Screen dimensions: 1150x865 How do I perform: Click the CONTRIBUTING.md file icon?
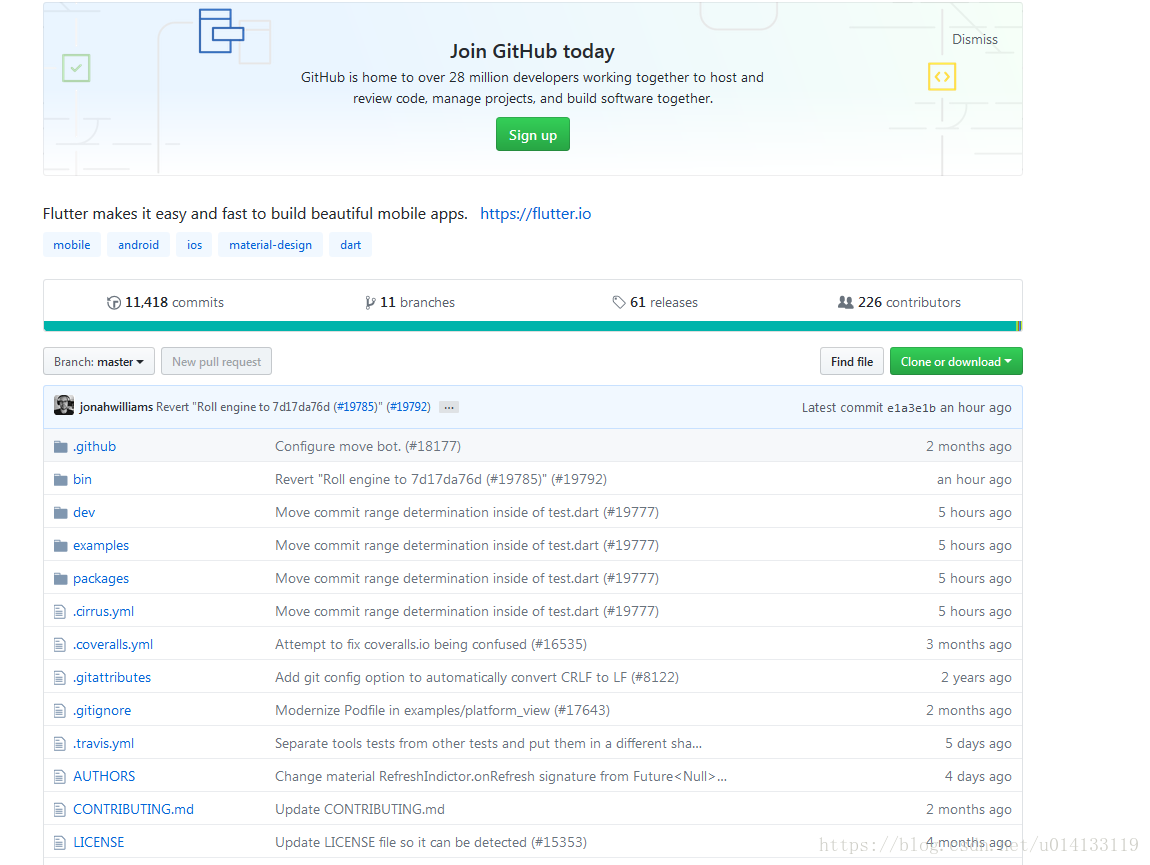pos(59,810)
